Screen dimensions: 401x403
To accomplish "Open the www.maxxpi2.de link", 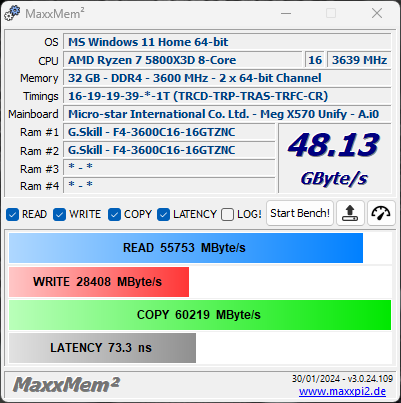I will 342,391.
